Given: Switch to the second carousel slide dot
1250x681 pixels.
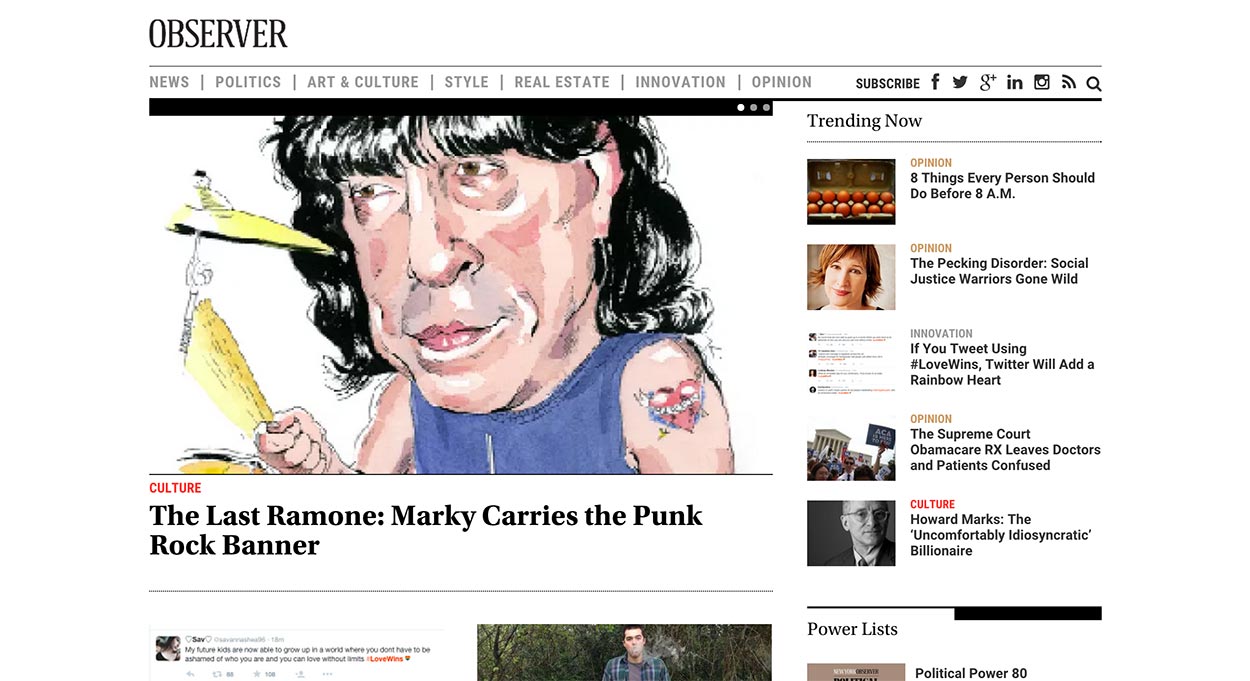Looking at the screenshot, I should pos(754,107).
